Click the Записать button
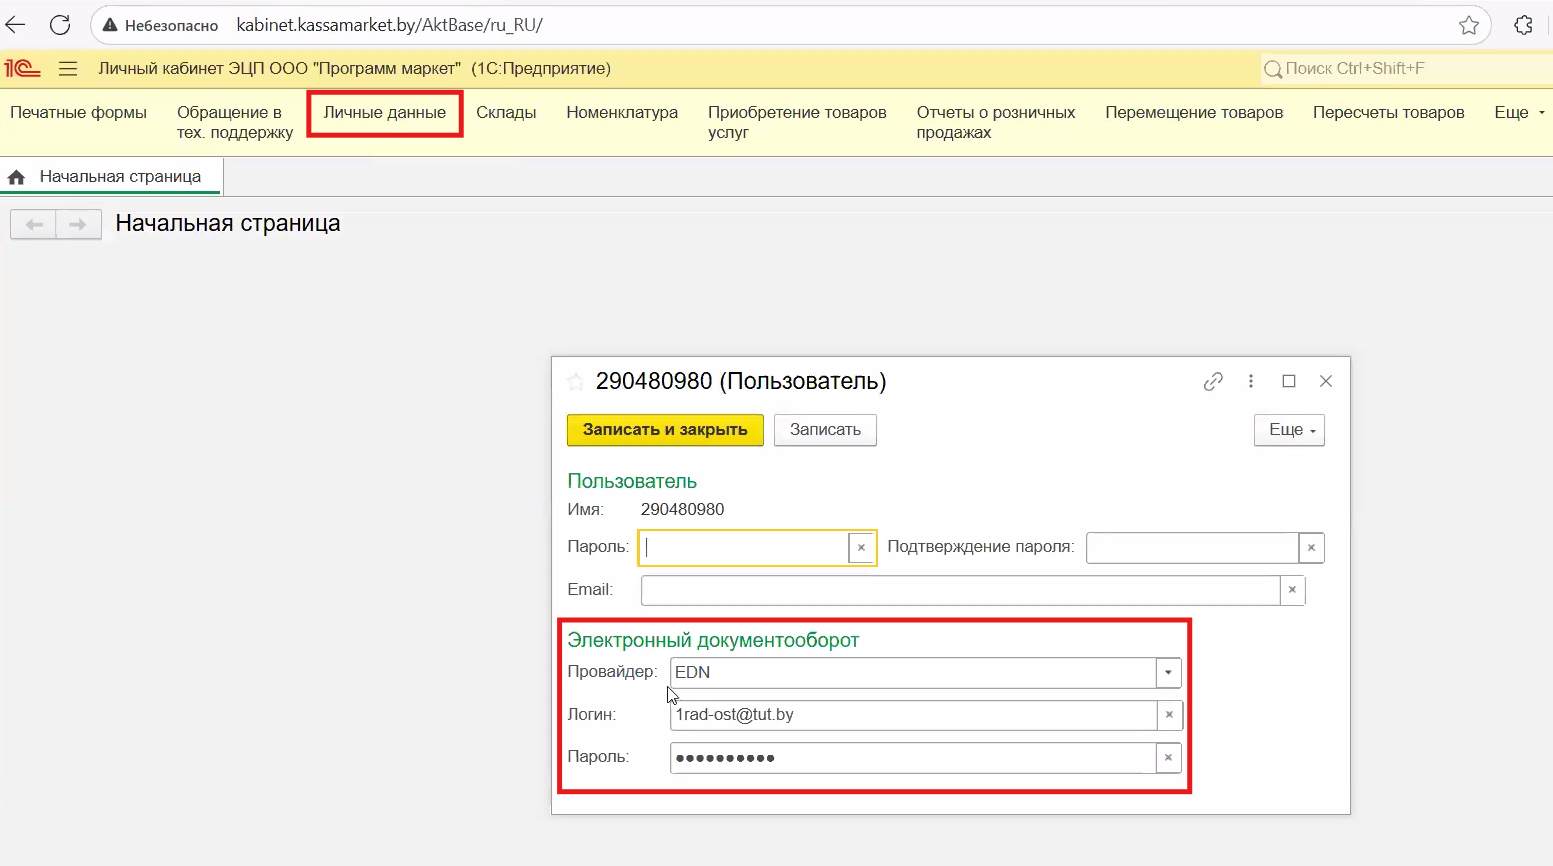 pyautogui.click(x=825, y=430)
